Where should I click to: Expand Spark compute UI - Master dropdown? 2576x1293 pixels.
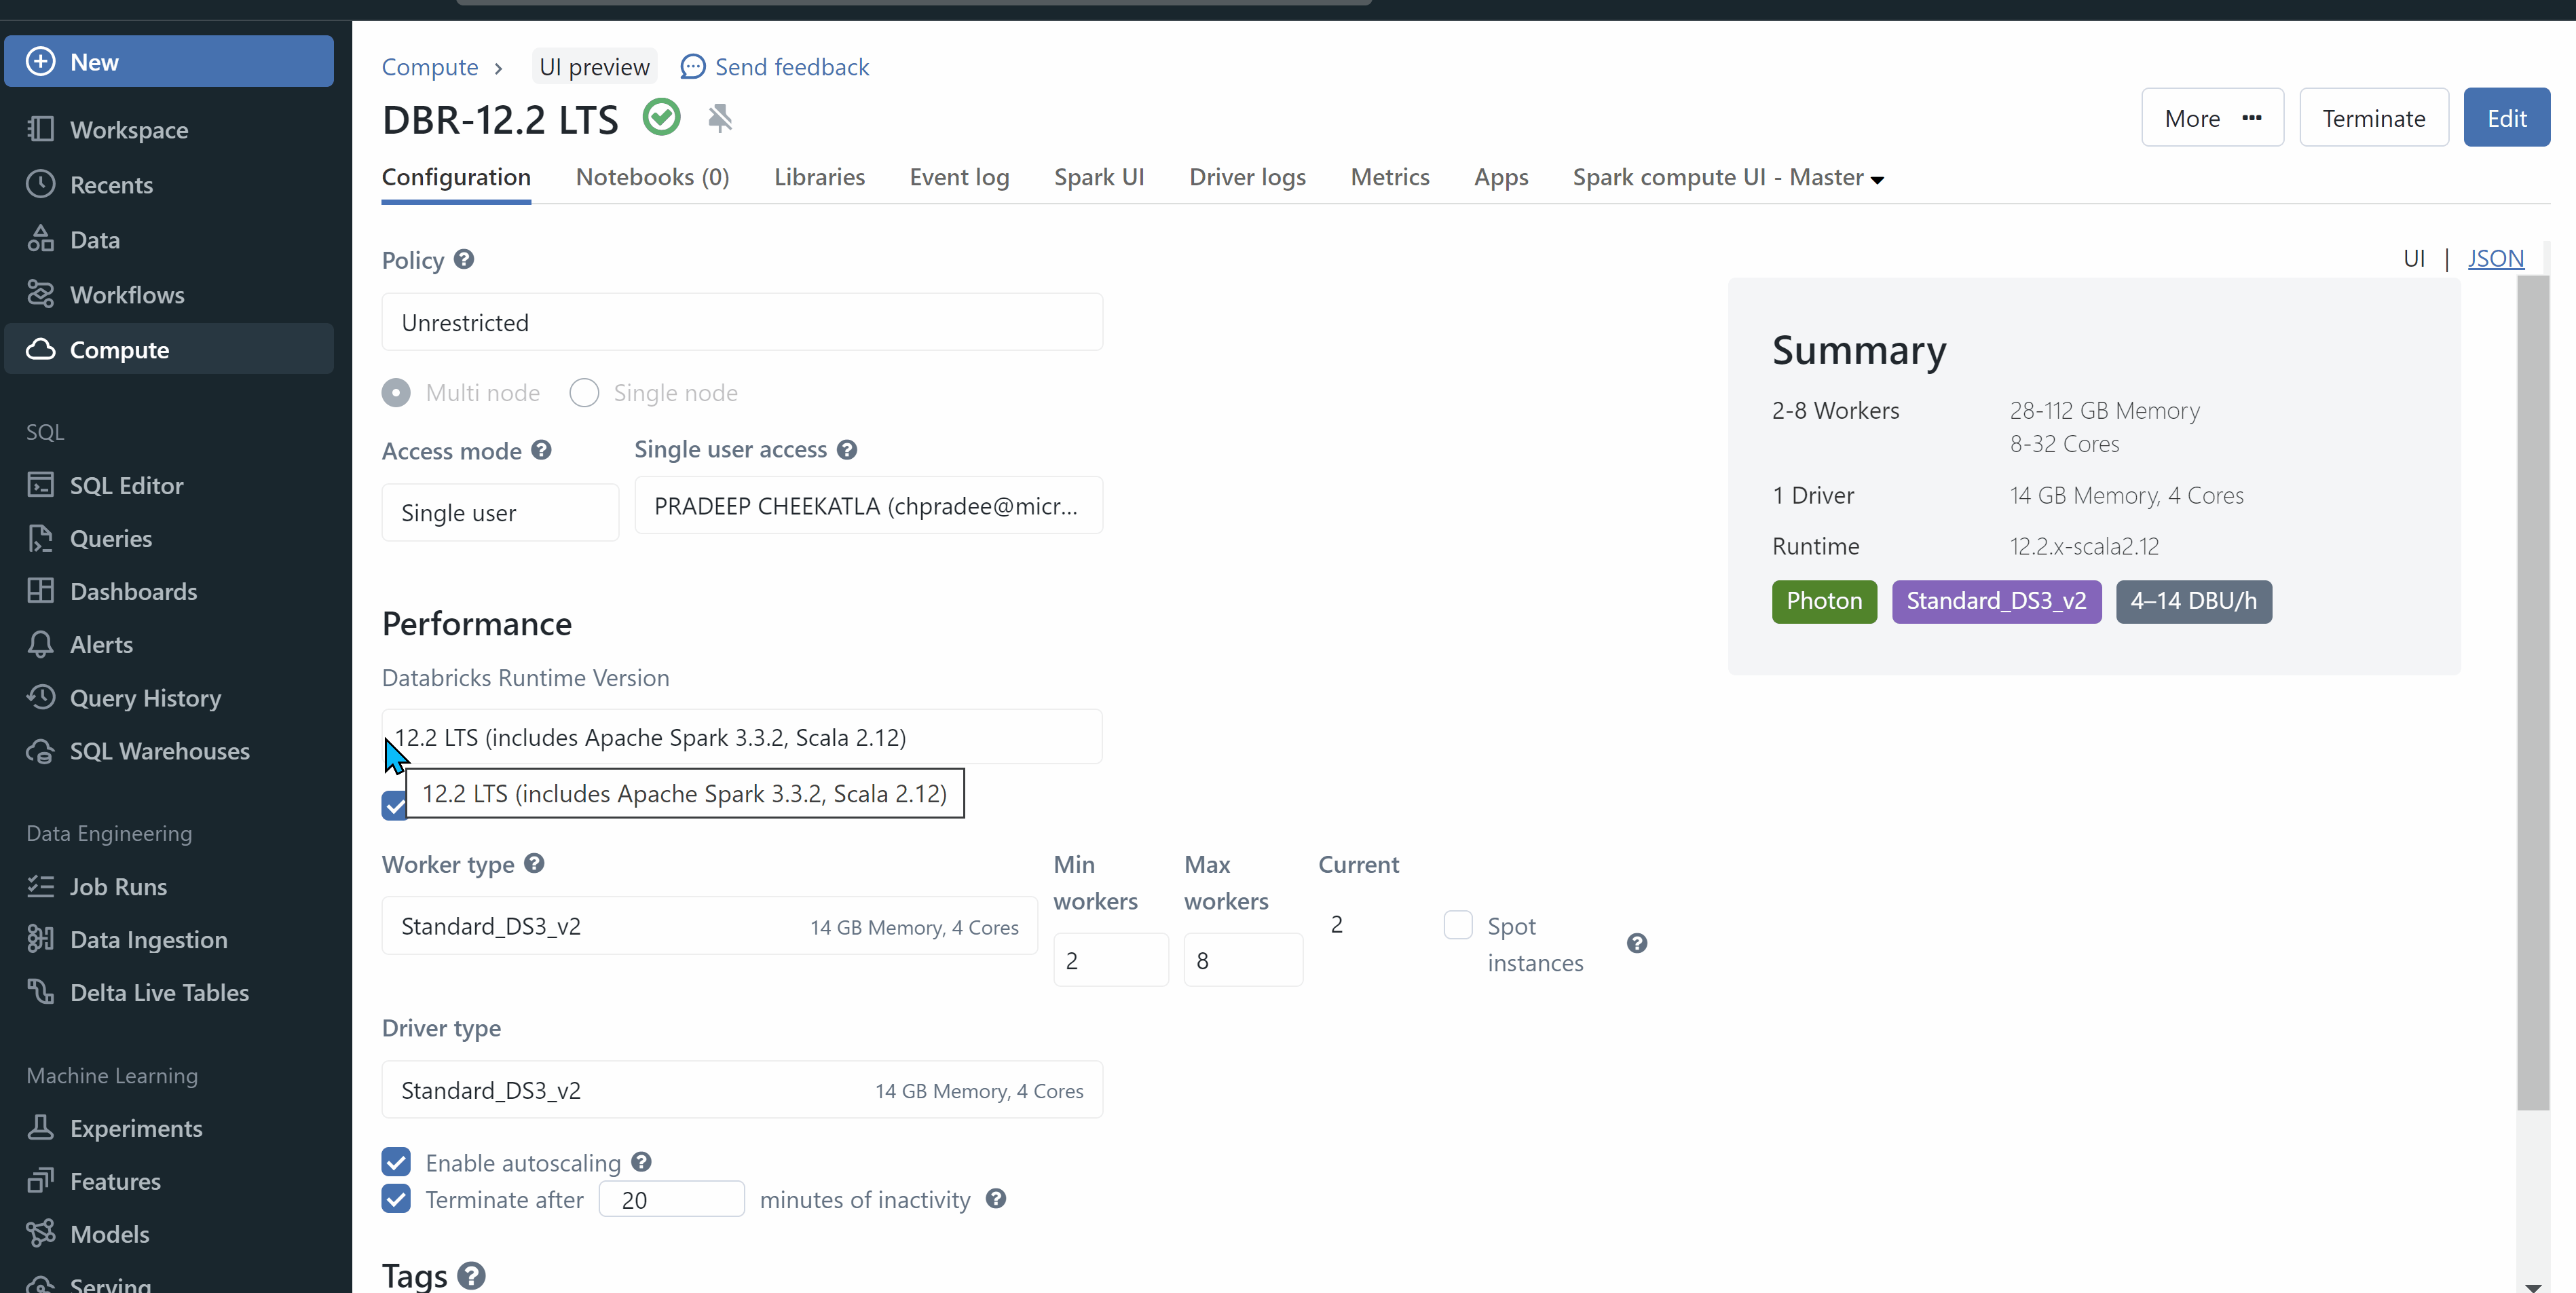(x=1728, y=177)
